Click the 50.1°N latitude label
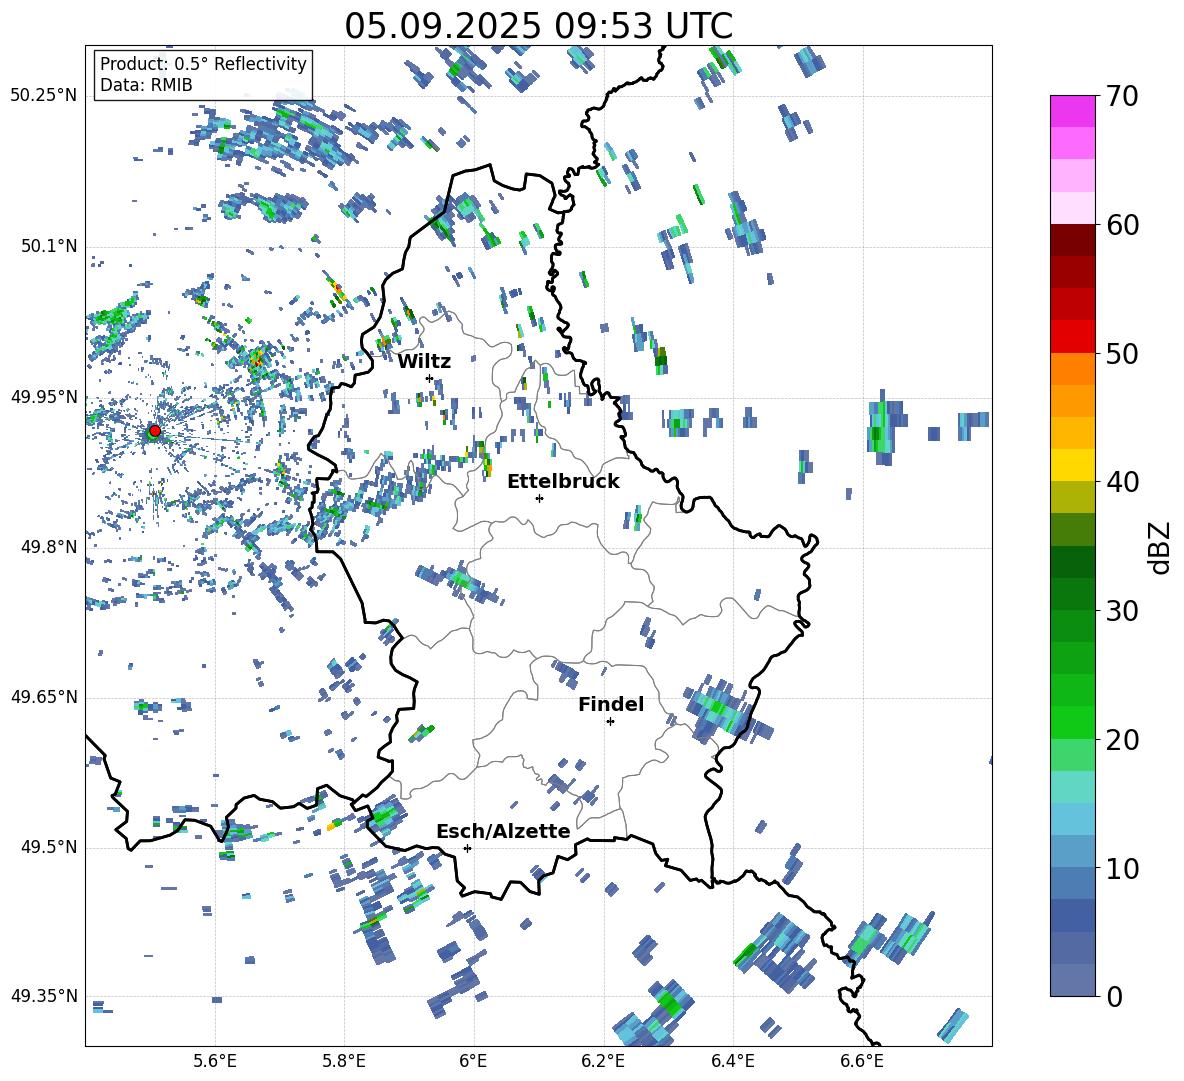The width and height of the screenshot is (1184, 1081). pyautogui.click(x=48, y=246)
